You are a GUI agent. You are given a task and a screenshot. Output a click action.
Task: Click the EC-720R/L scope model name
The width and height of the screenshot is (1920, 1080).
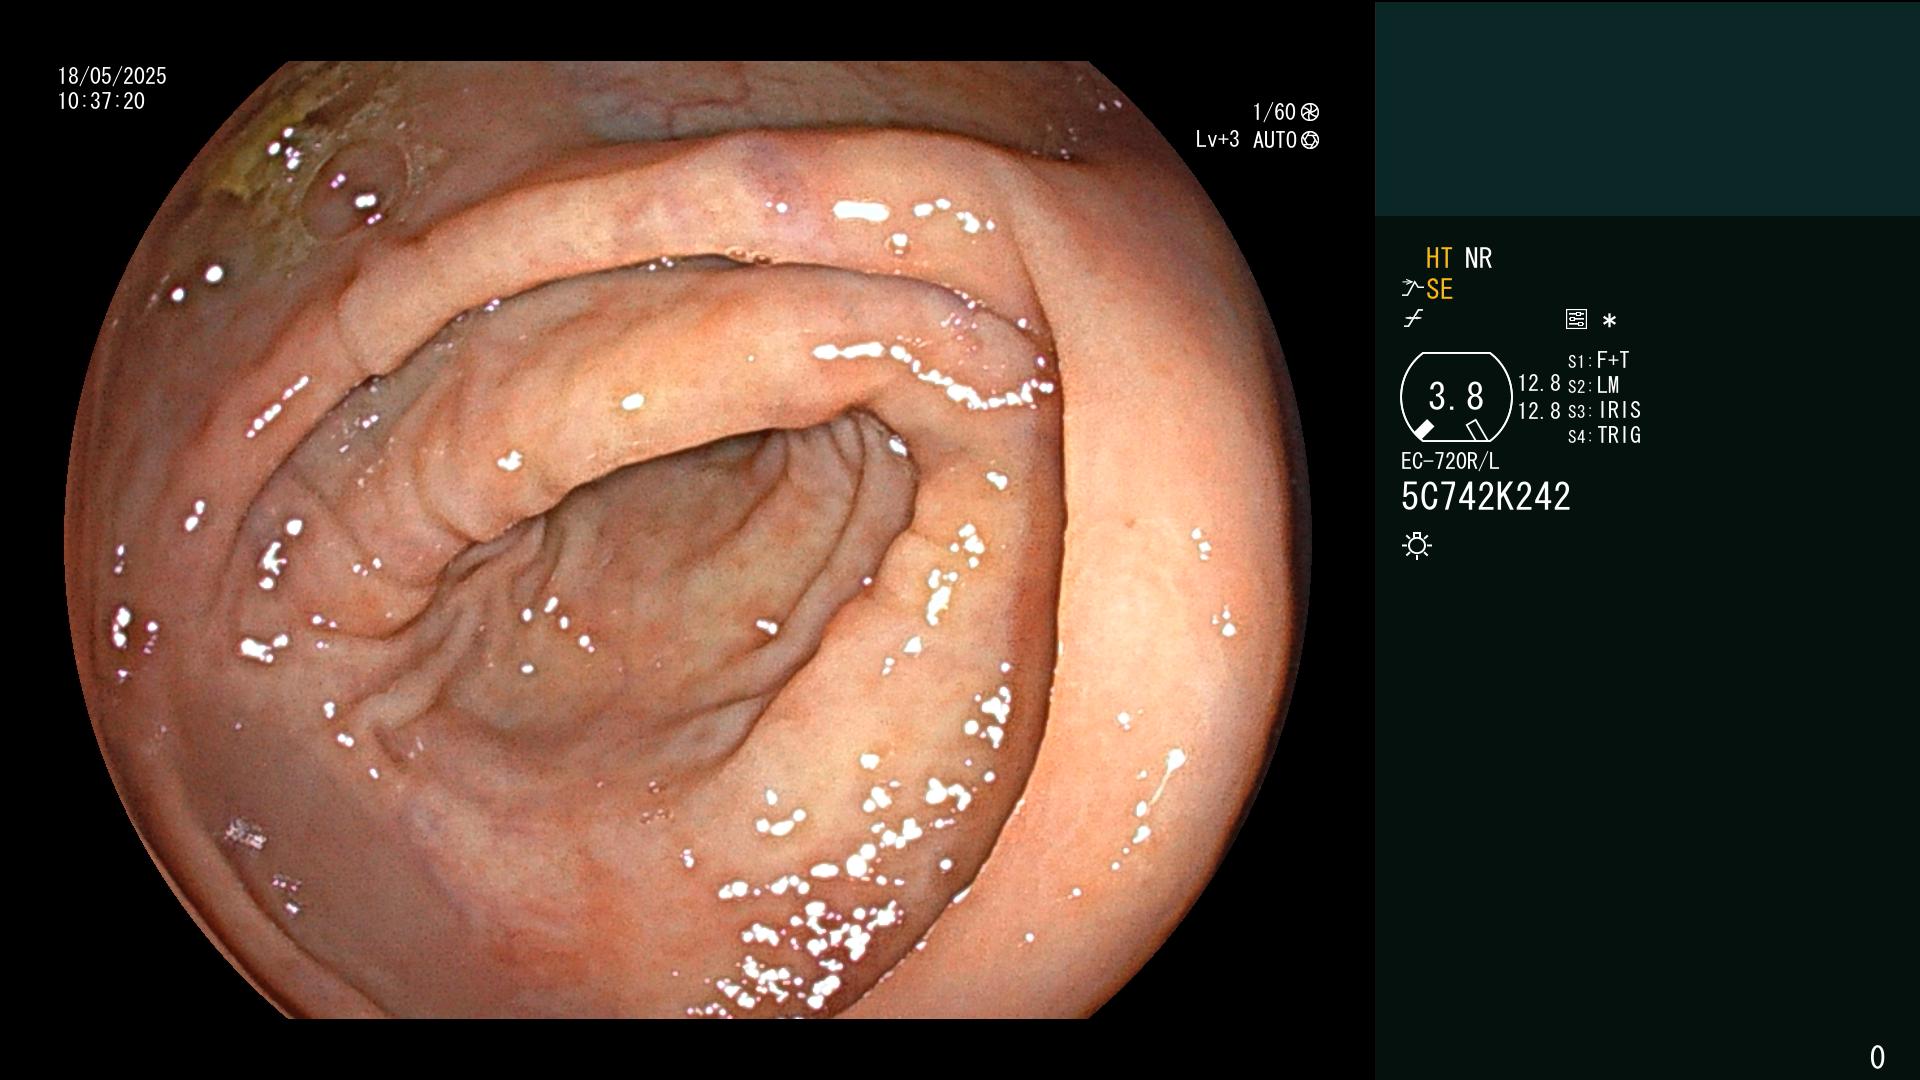point(1450,461)
